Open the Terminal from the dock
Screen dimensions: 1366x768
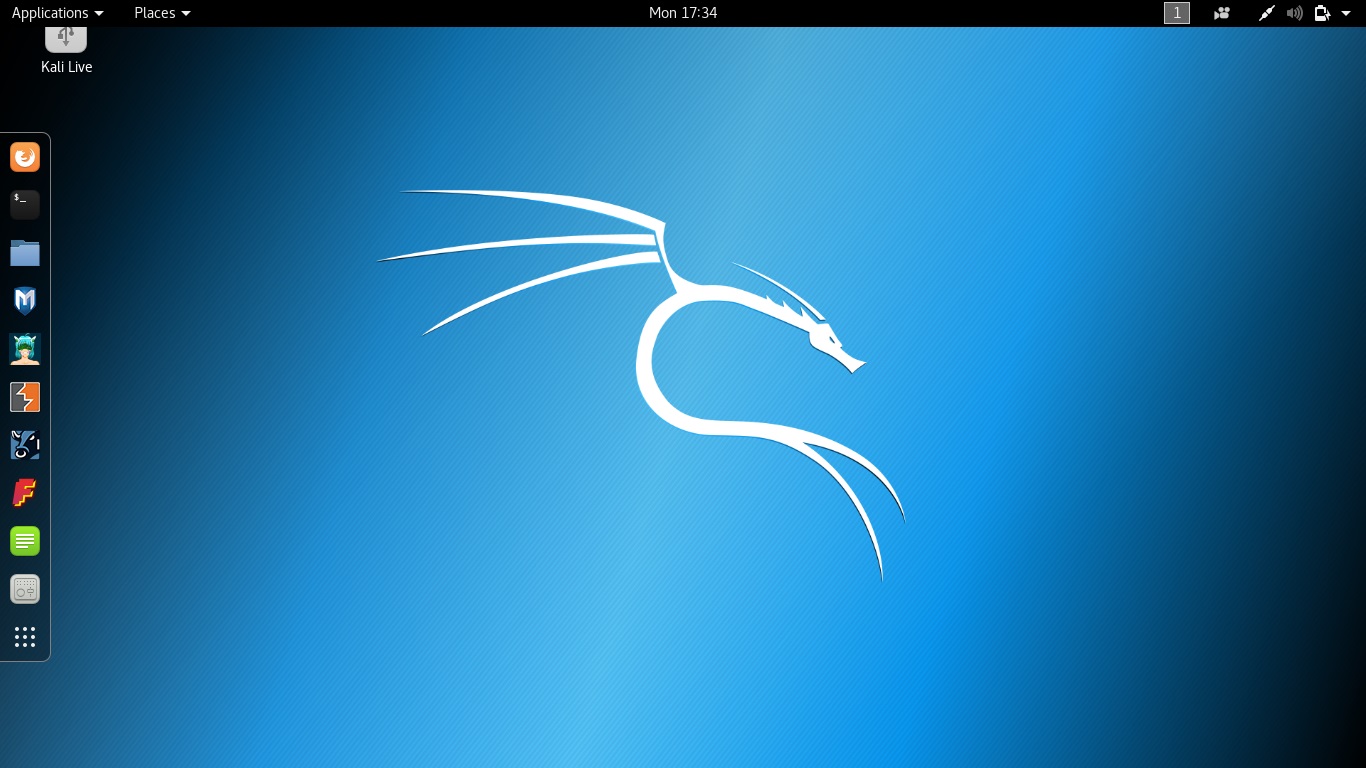[25, 205]
